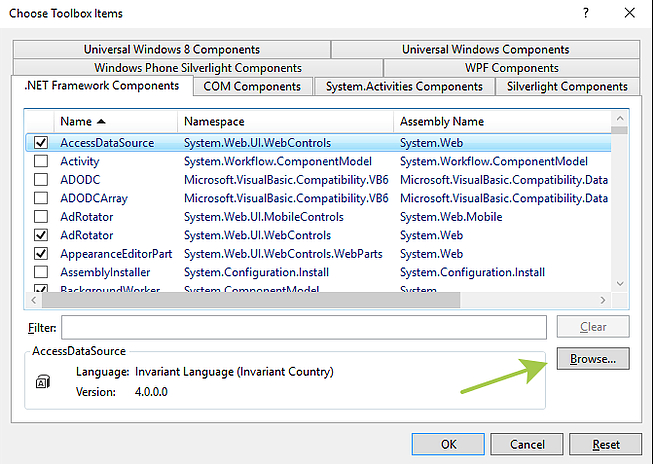Uncheck the AccessDataSource checkbox

click(x=41, y=142)
